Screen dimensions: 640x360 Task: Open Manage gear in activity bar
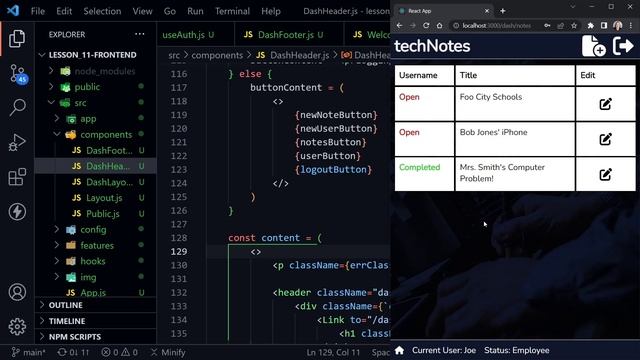[17, 327]
